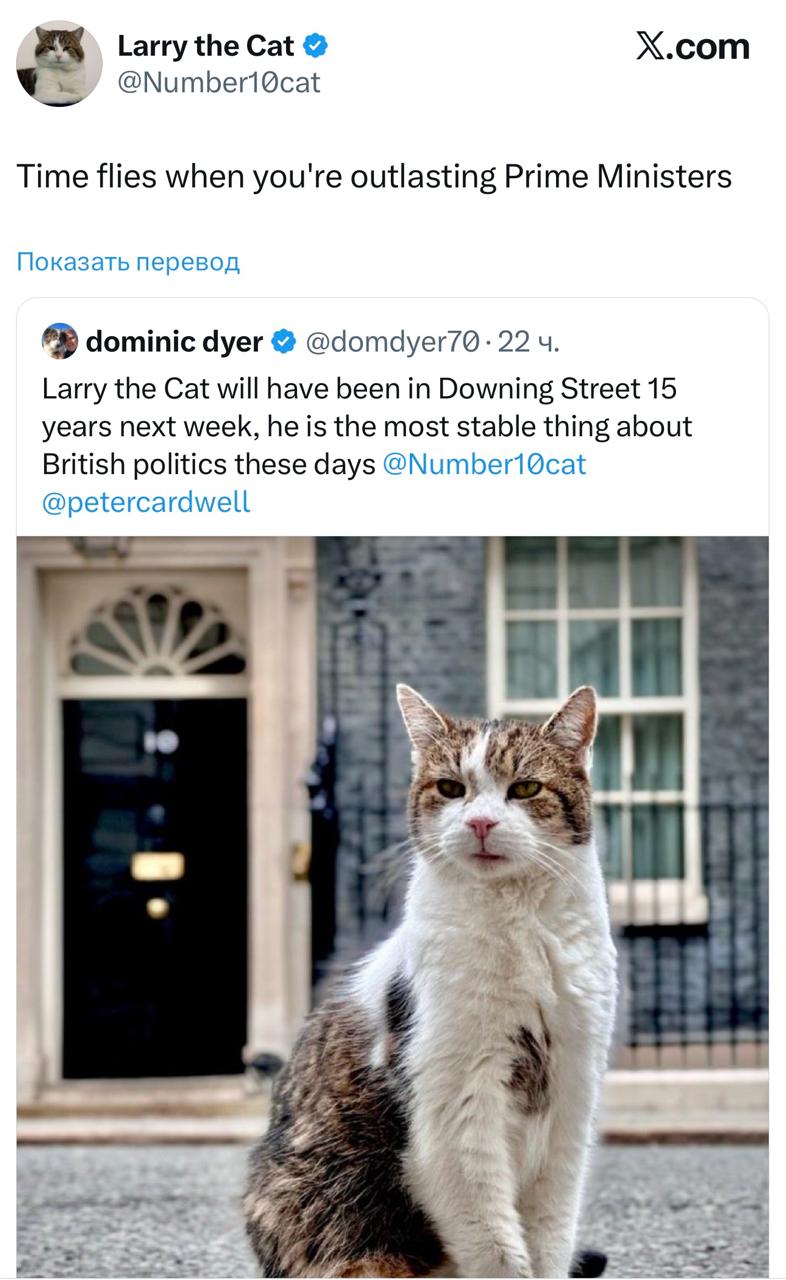Click the @domdyer70 handle
786x1280 pixels.
pos(392,342)
